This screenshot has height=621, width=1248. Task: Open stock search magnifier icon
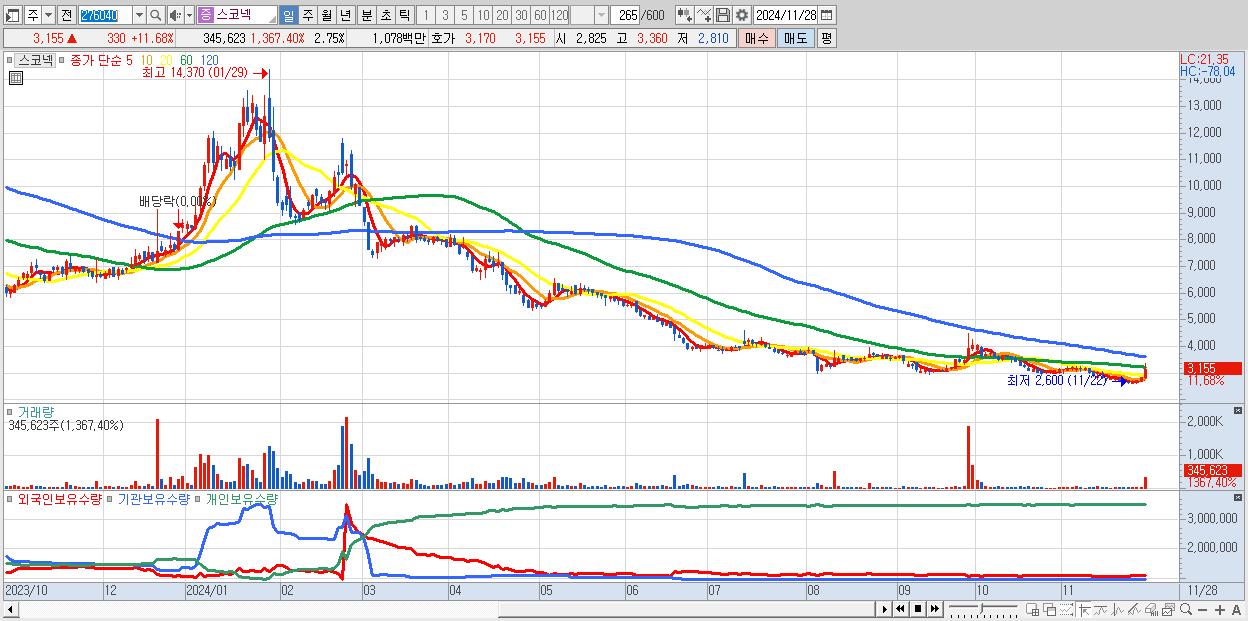pos(156,15)
